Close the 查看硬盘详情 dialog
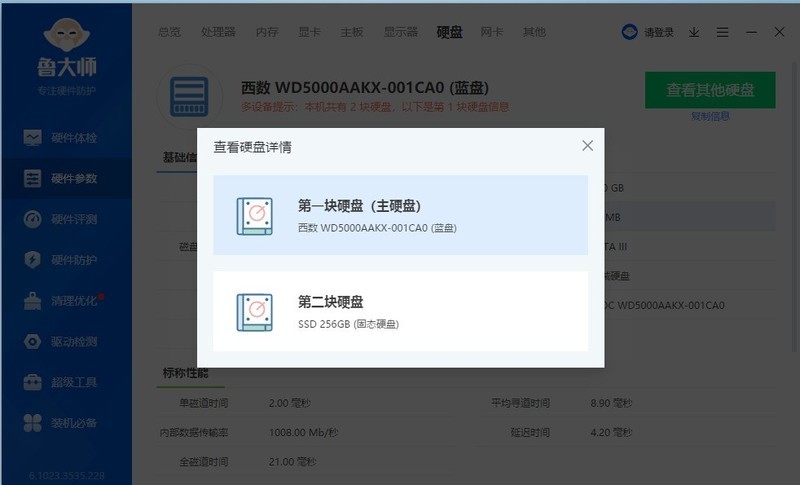 pos(587,146)
